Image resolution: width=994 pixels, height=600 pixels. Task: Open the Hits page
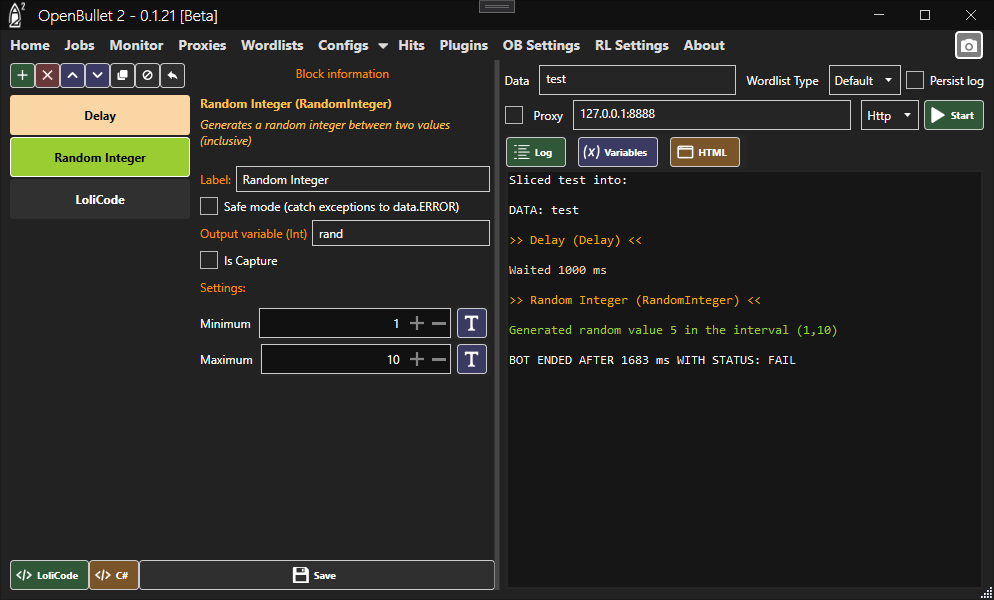[x=411, y=45]
